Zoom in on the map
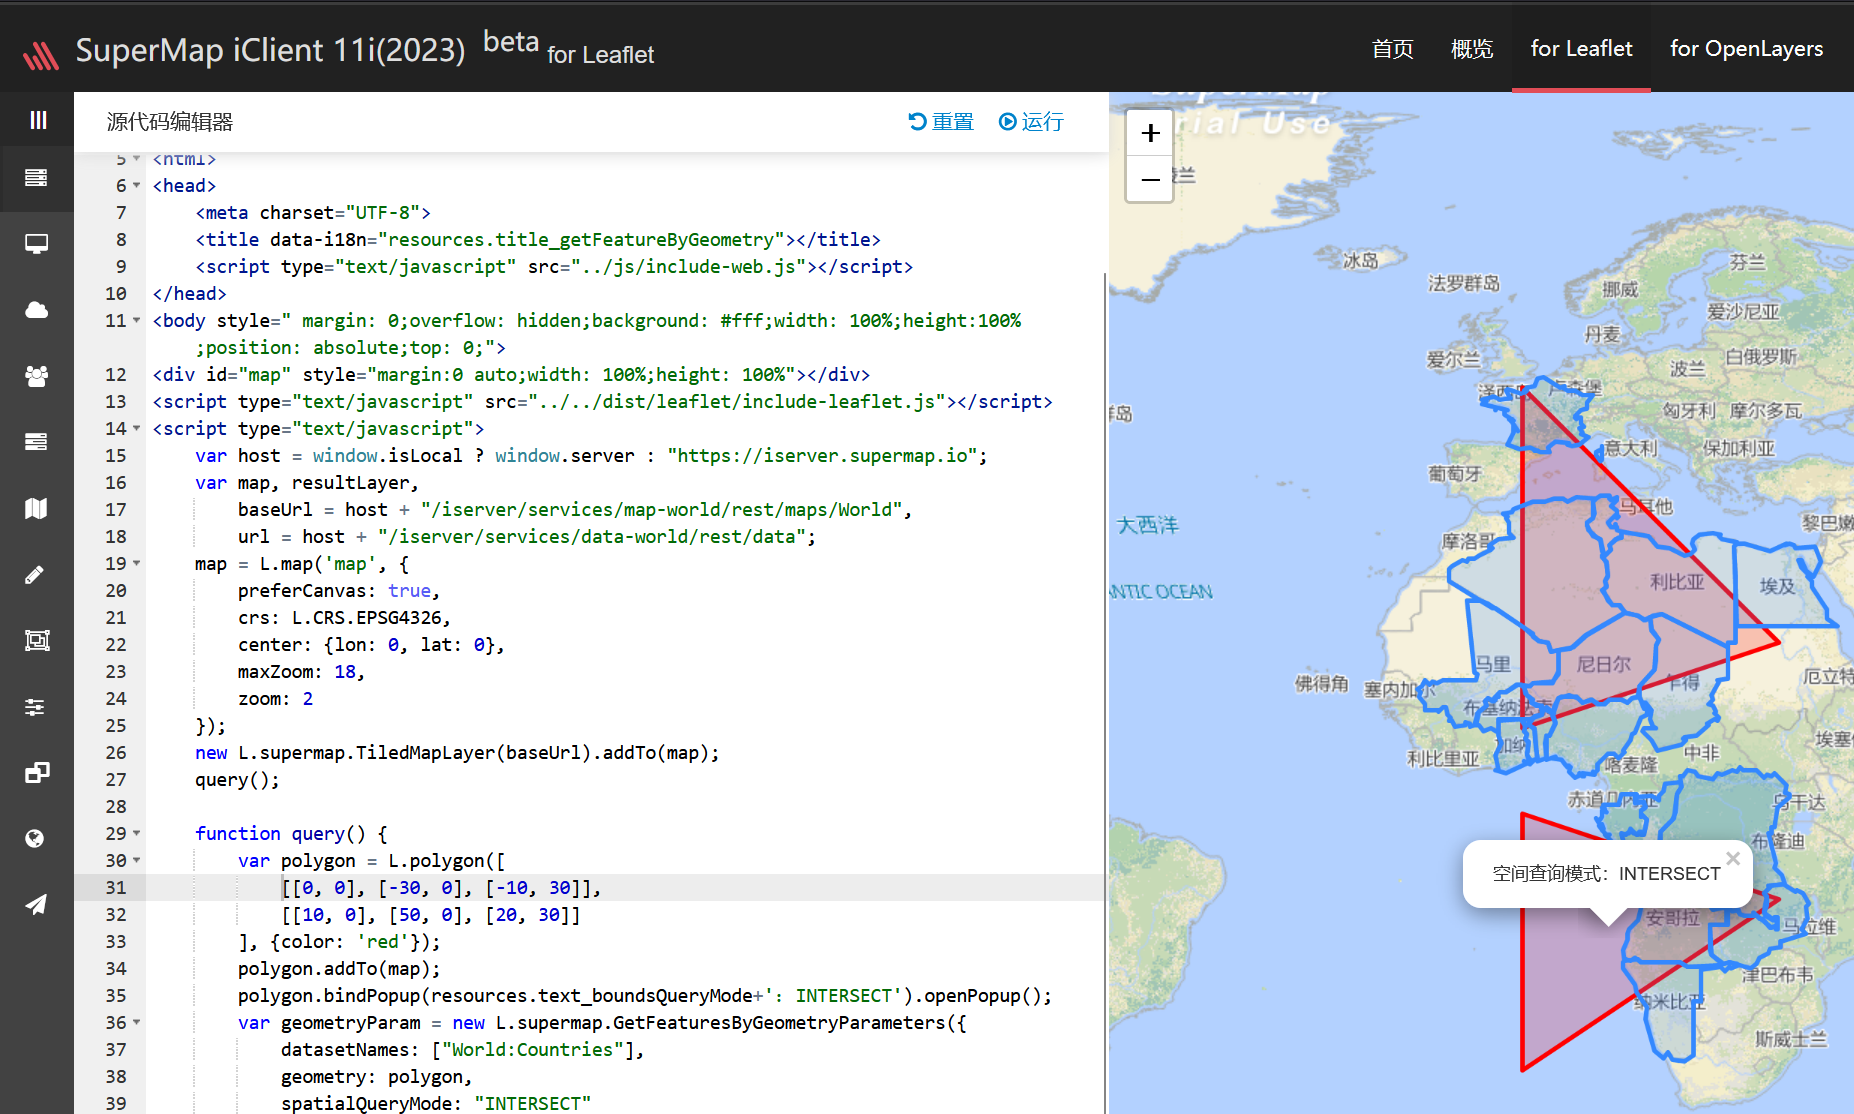The height and width of the screenshot is (1114, 1854). tap(1150, 133)
